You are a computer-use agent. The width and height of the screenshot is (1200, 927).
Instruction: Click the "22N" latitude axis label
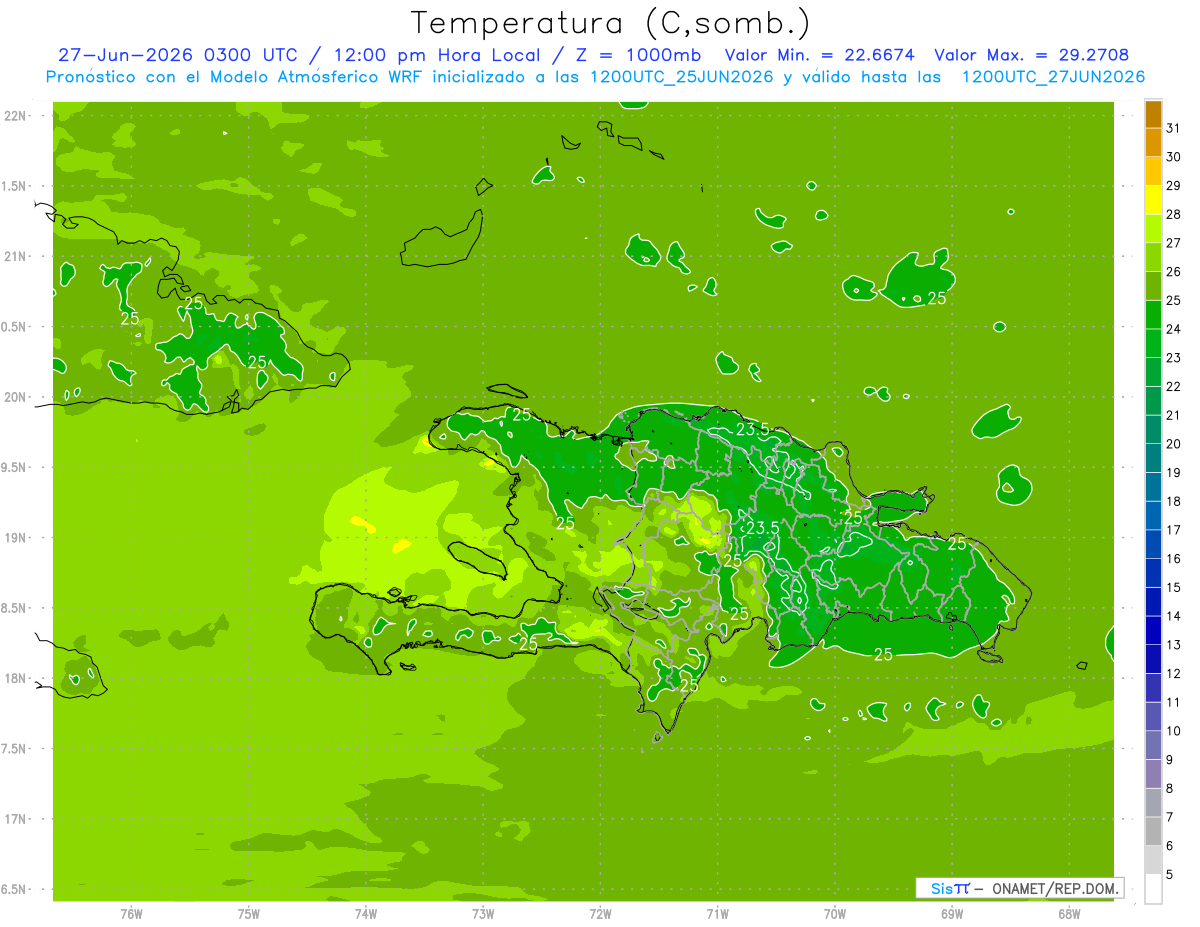pyautogui.click(x=15, y=115)
